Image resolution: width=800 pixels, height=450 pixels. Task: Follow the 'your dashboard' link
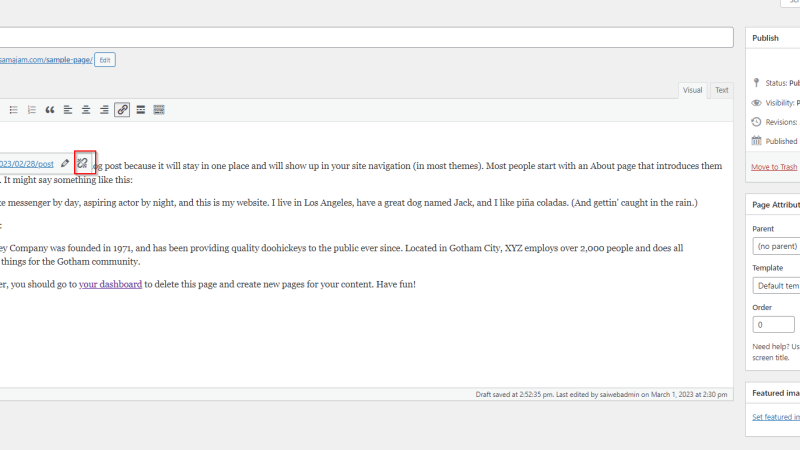tap(110, 284)
